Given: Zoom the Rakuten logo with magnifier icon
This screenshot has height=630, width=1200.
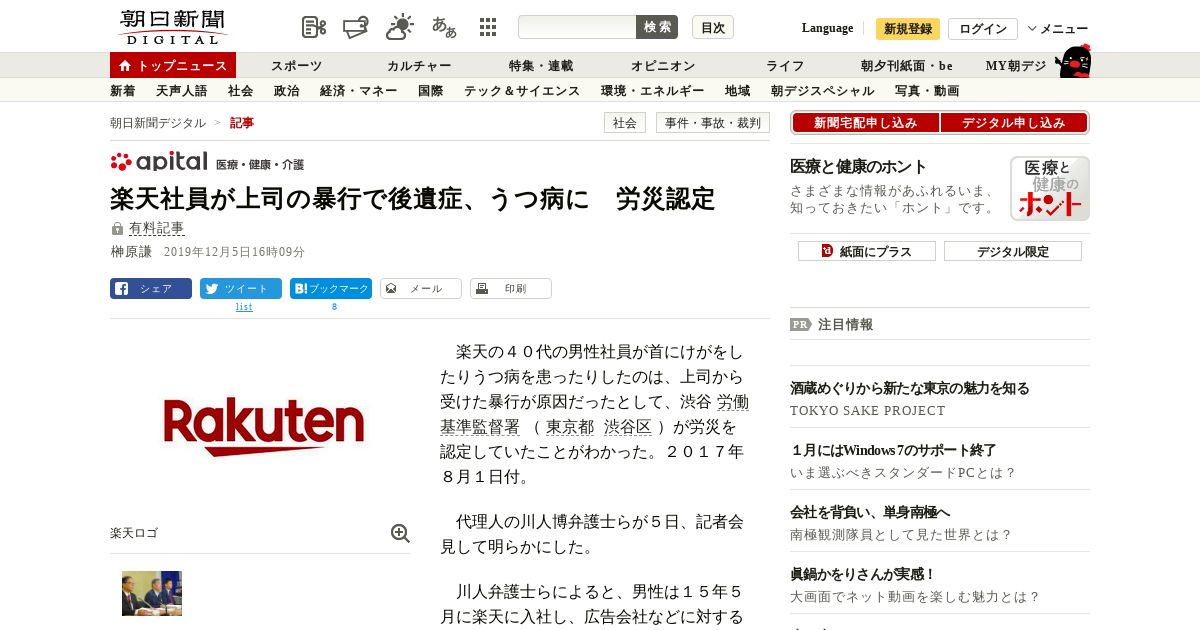Looking at the screenshot, I should click(400, 533).
